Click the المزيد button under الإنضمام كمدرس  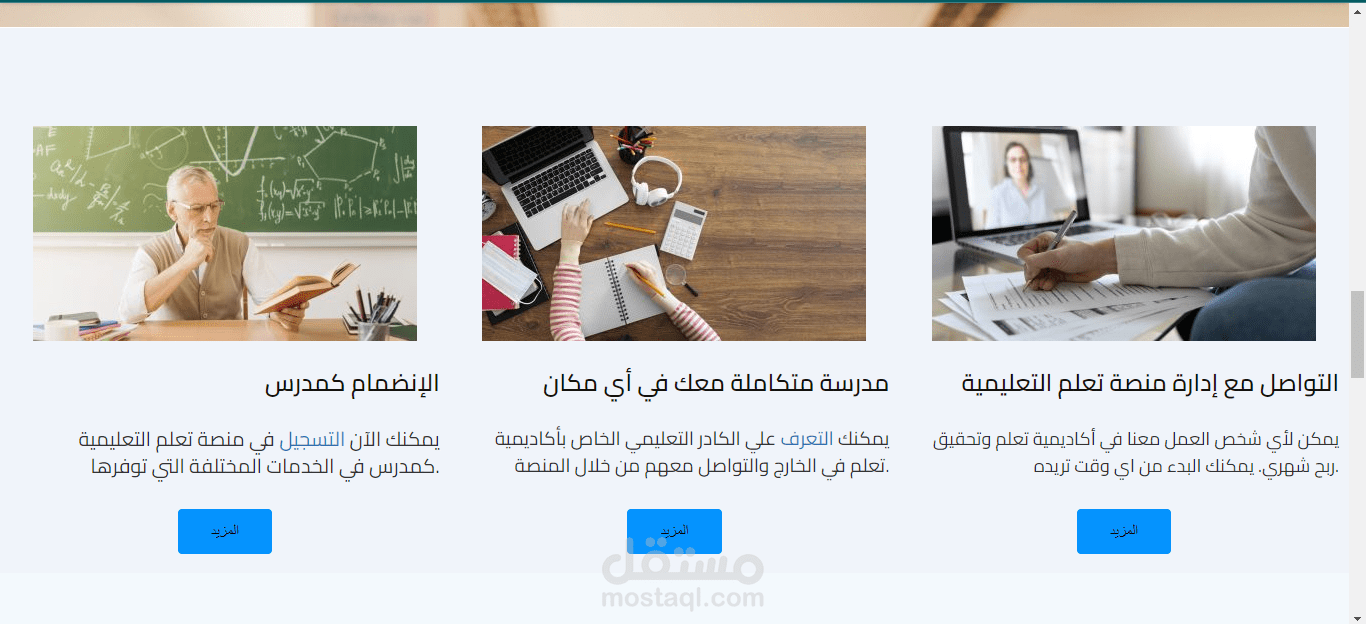(225, 531)
